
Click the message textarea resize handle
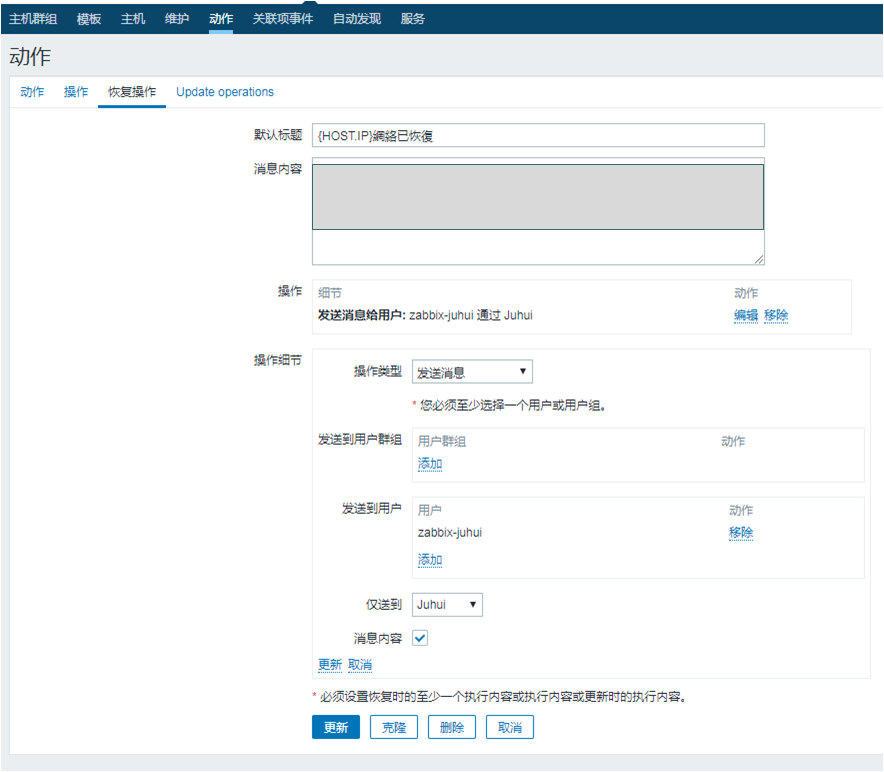[759, 259]
